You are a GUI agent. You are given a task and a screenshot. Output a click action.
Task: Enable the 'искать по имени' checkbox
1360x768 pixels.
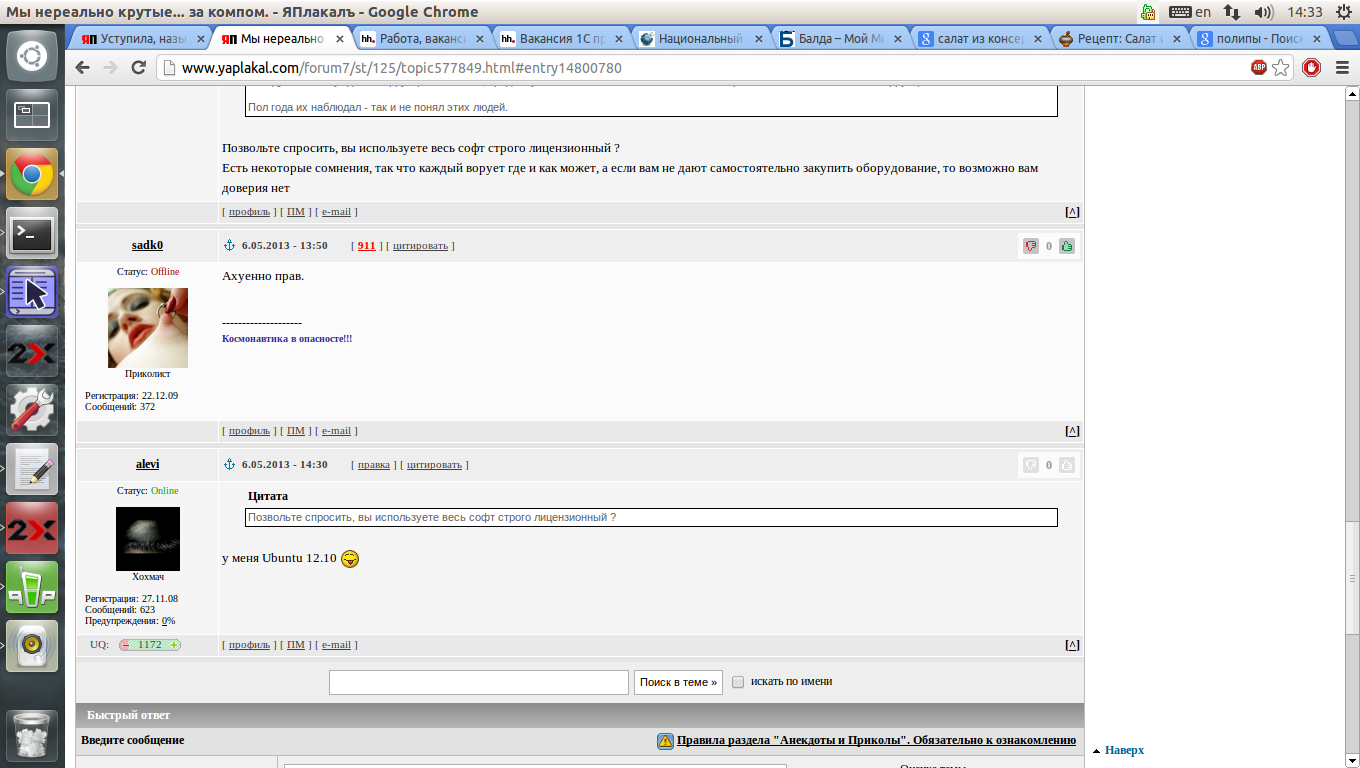(x=738, y=682)
